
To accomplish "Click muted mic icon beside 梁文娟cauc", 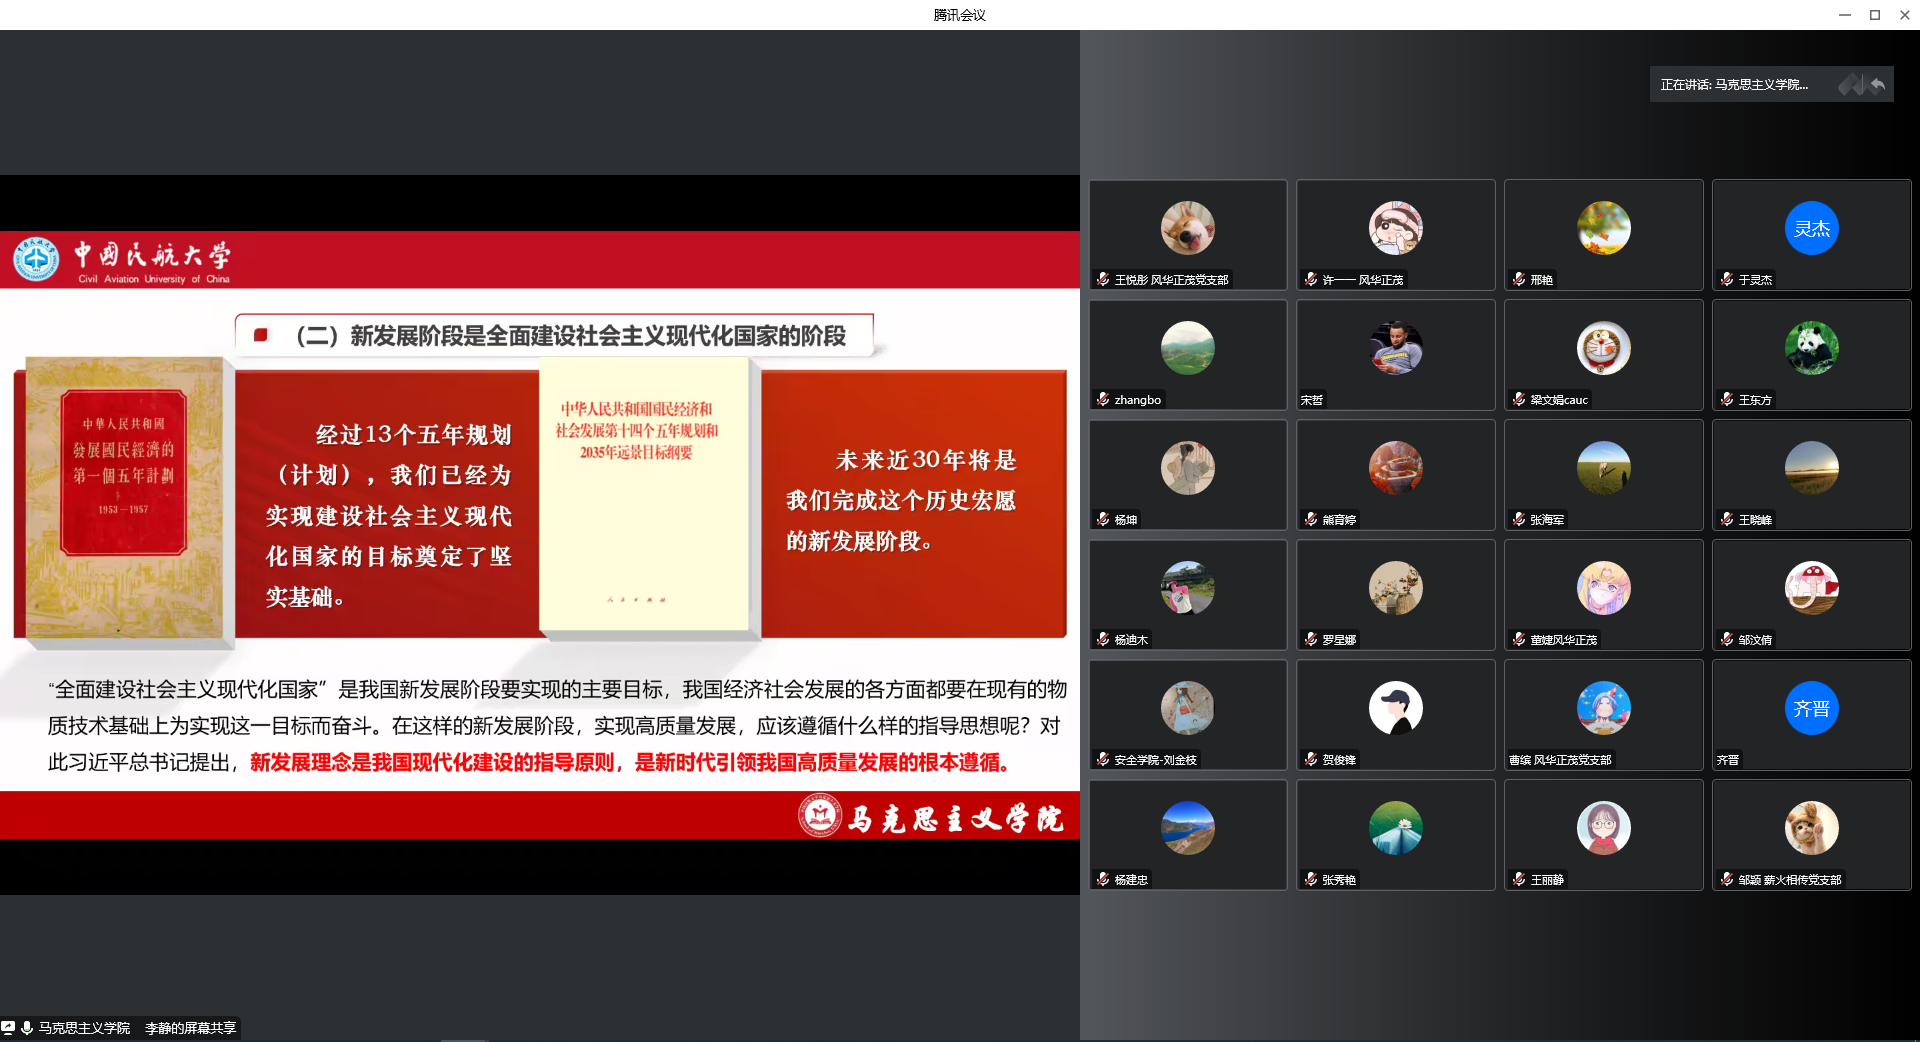I will coord(1519,399).
